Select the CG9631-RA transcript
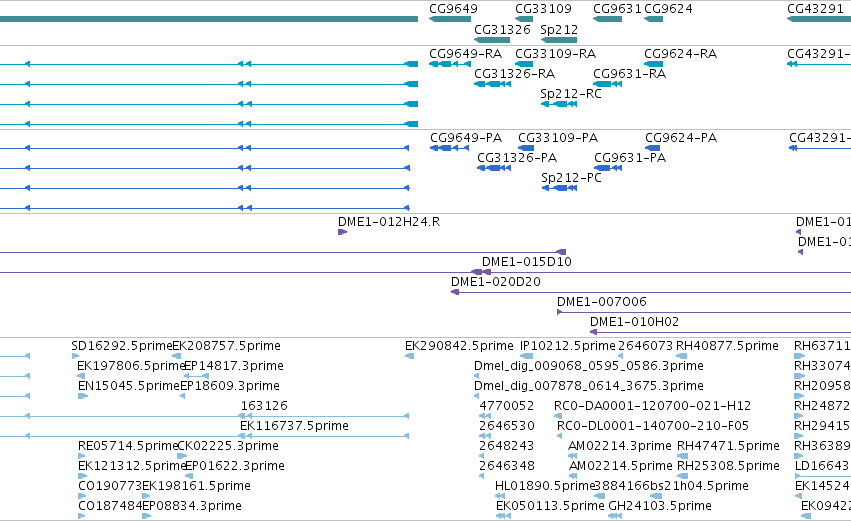 [630, 74]
